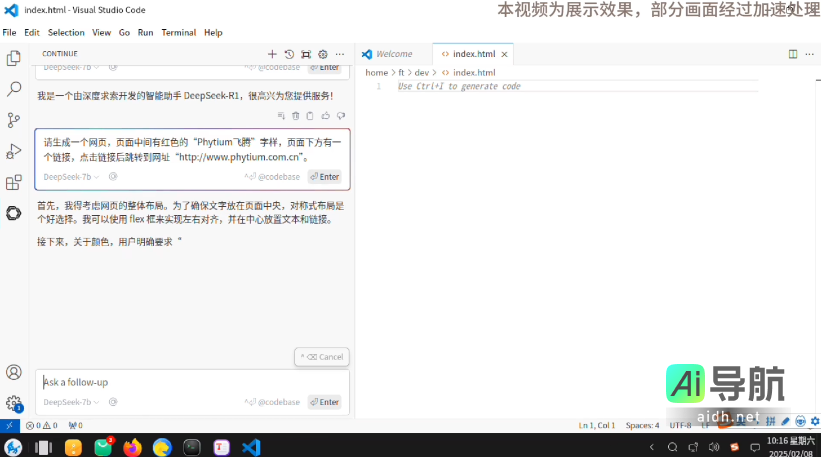Open Source Control view in activity bar
The width and height of the screenshot is (821, 457).
point(14,120)
